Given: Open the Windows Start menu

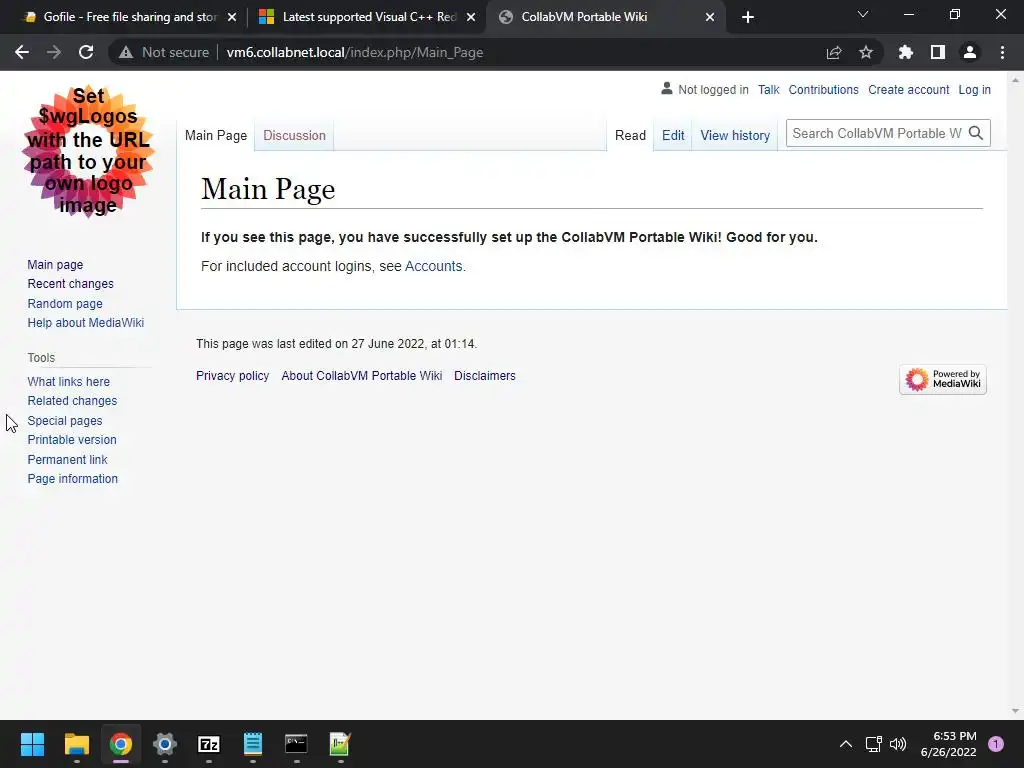Looking at the screenshot, I should [32, 744].
